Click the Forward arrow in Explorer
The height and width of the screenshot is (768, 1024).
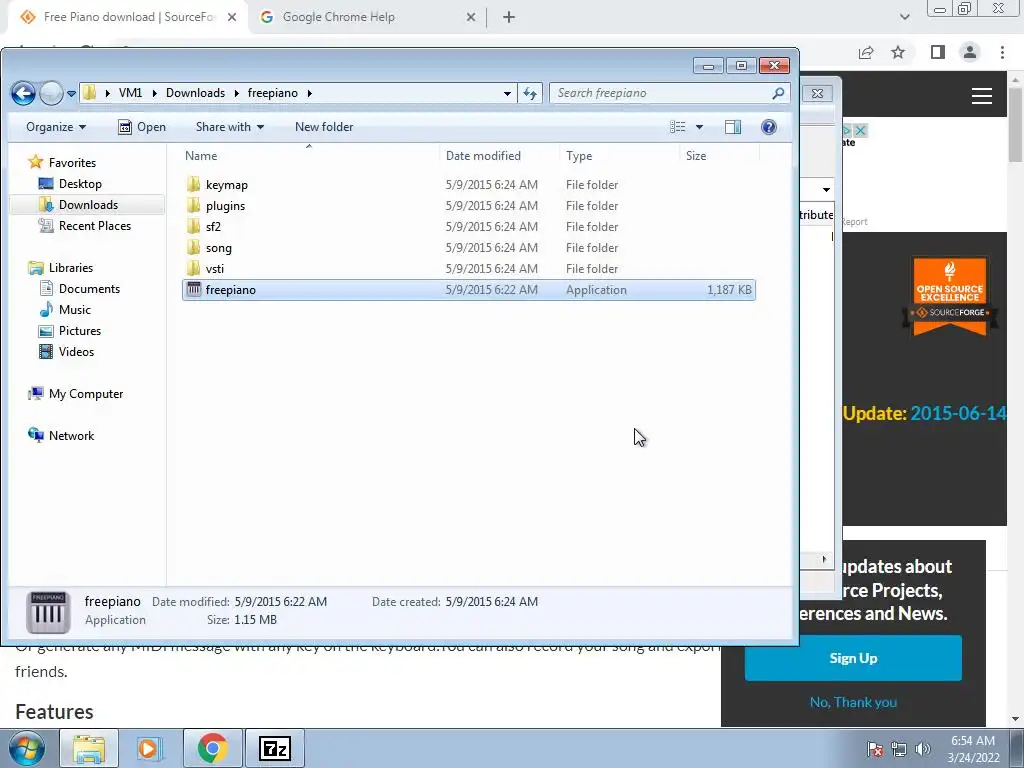click(x=51, y=93)
